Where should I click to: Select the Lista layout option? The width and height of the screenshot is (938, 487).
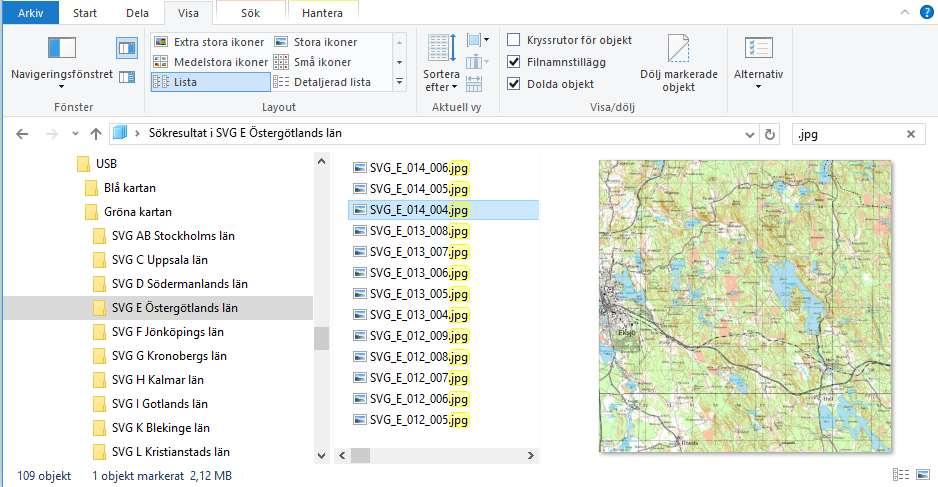[x=211, y=82]
